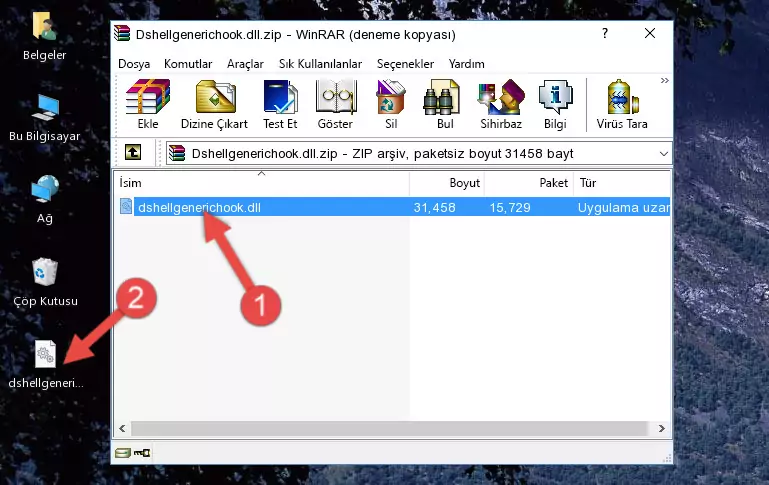The height and width of the screenshot is (485, 769).
Task: Click the key password icon in status bar
Action: coord(142,453)
